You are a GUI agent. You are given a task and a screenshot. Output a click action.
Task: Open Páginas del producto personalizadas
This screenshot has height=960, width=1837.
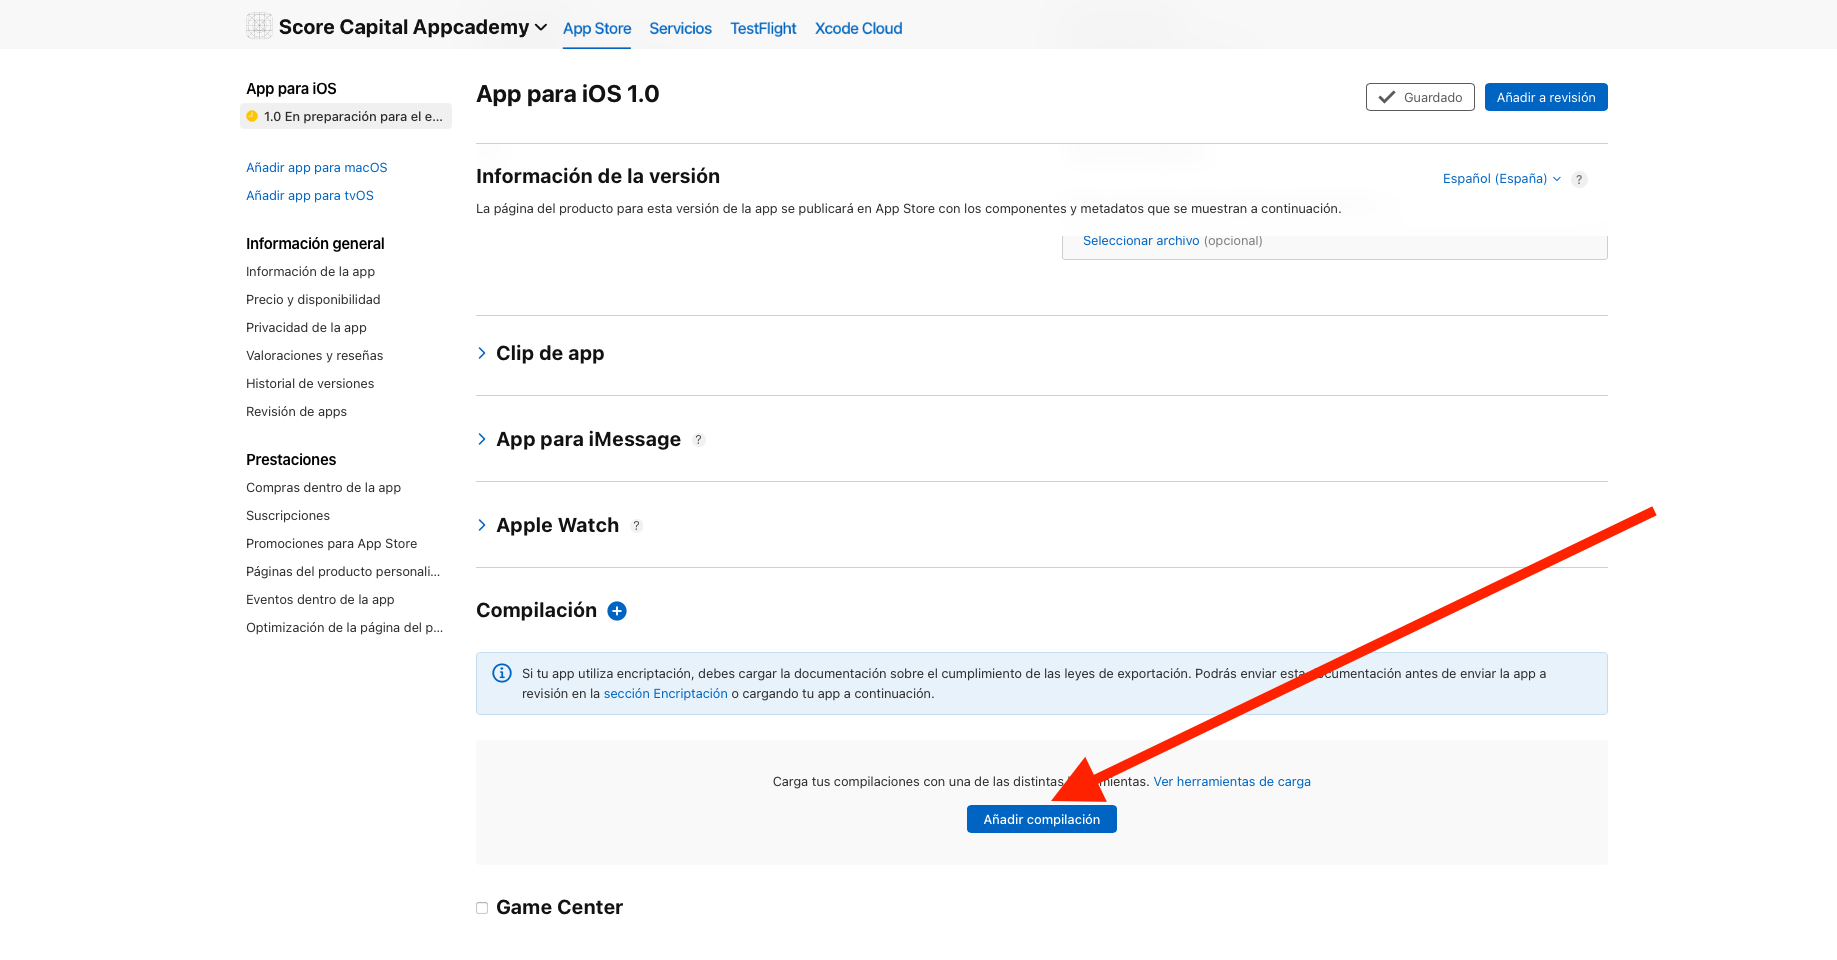(343, 571)
